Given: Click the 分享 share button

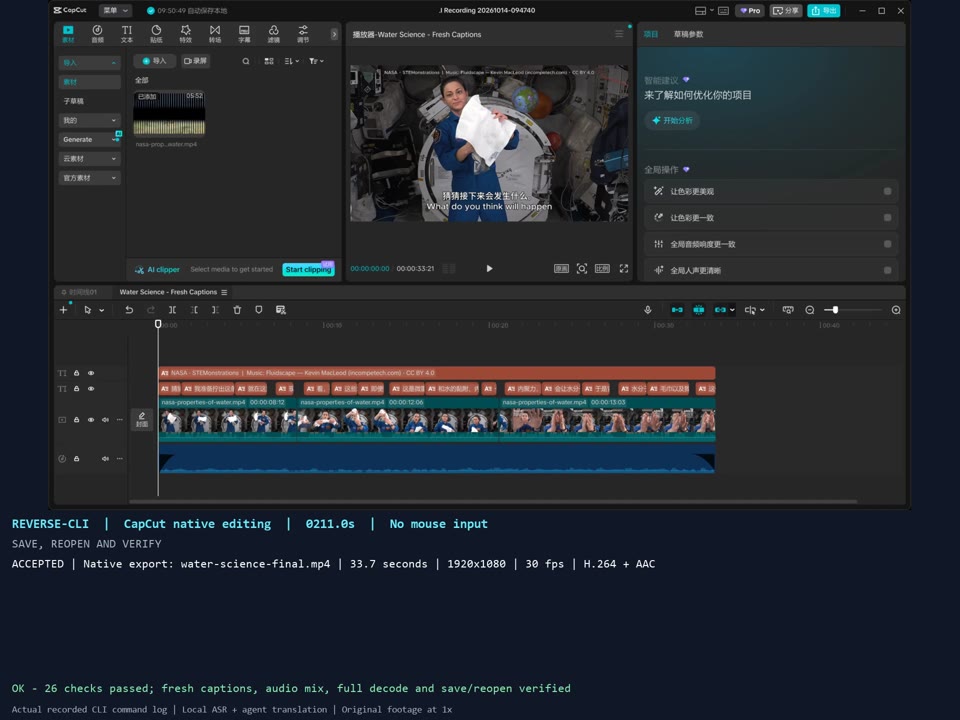Looking at the screenshot, I should 786,10.
